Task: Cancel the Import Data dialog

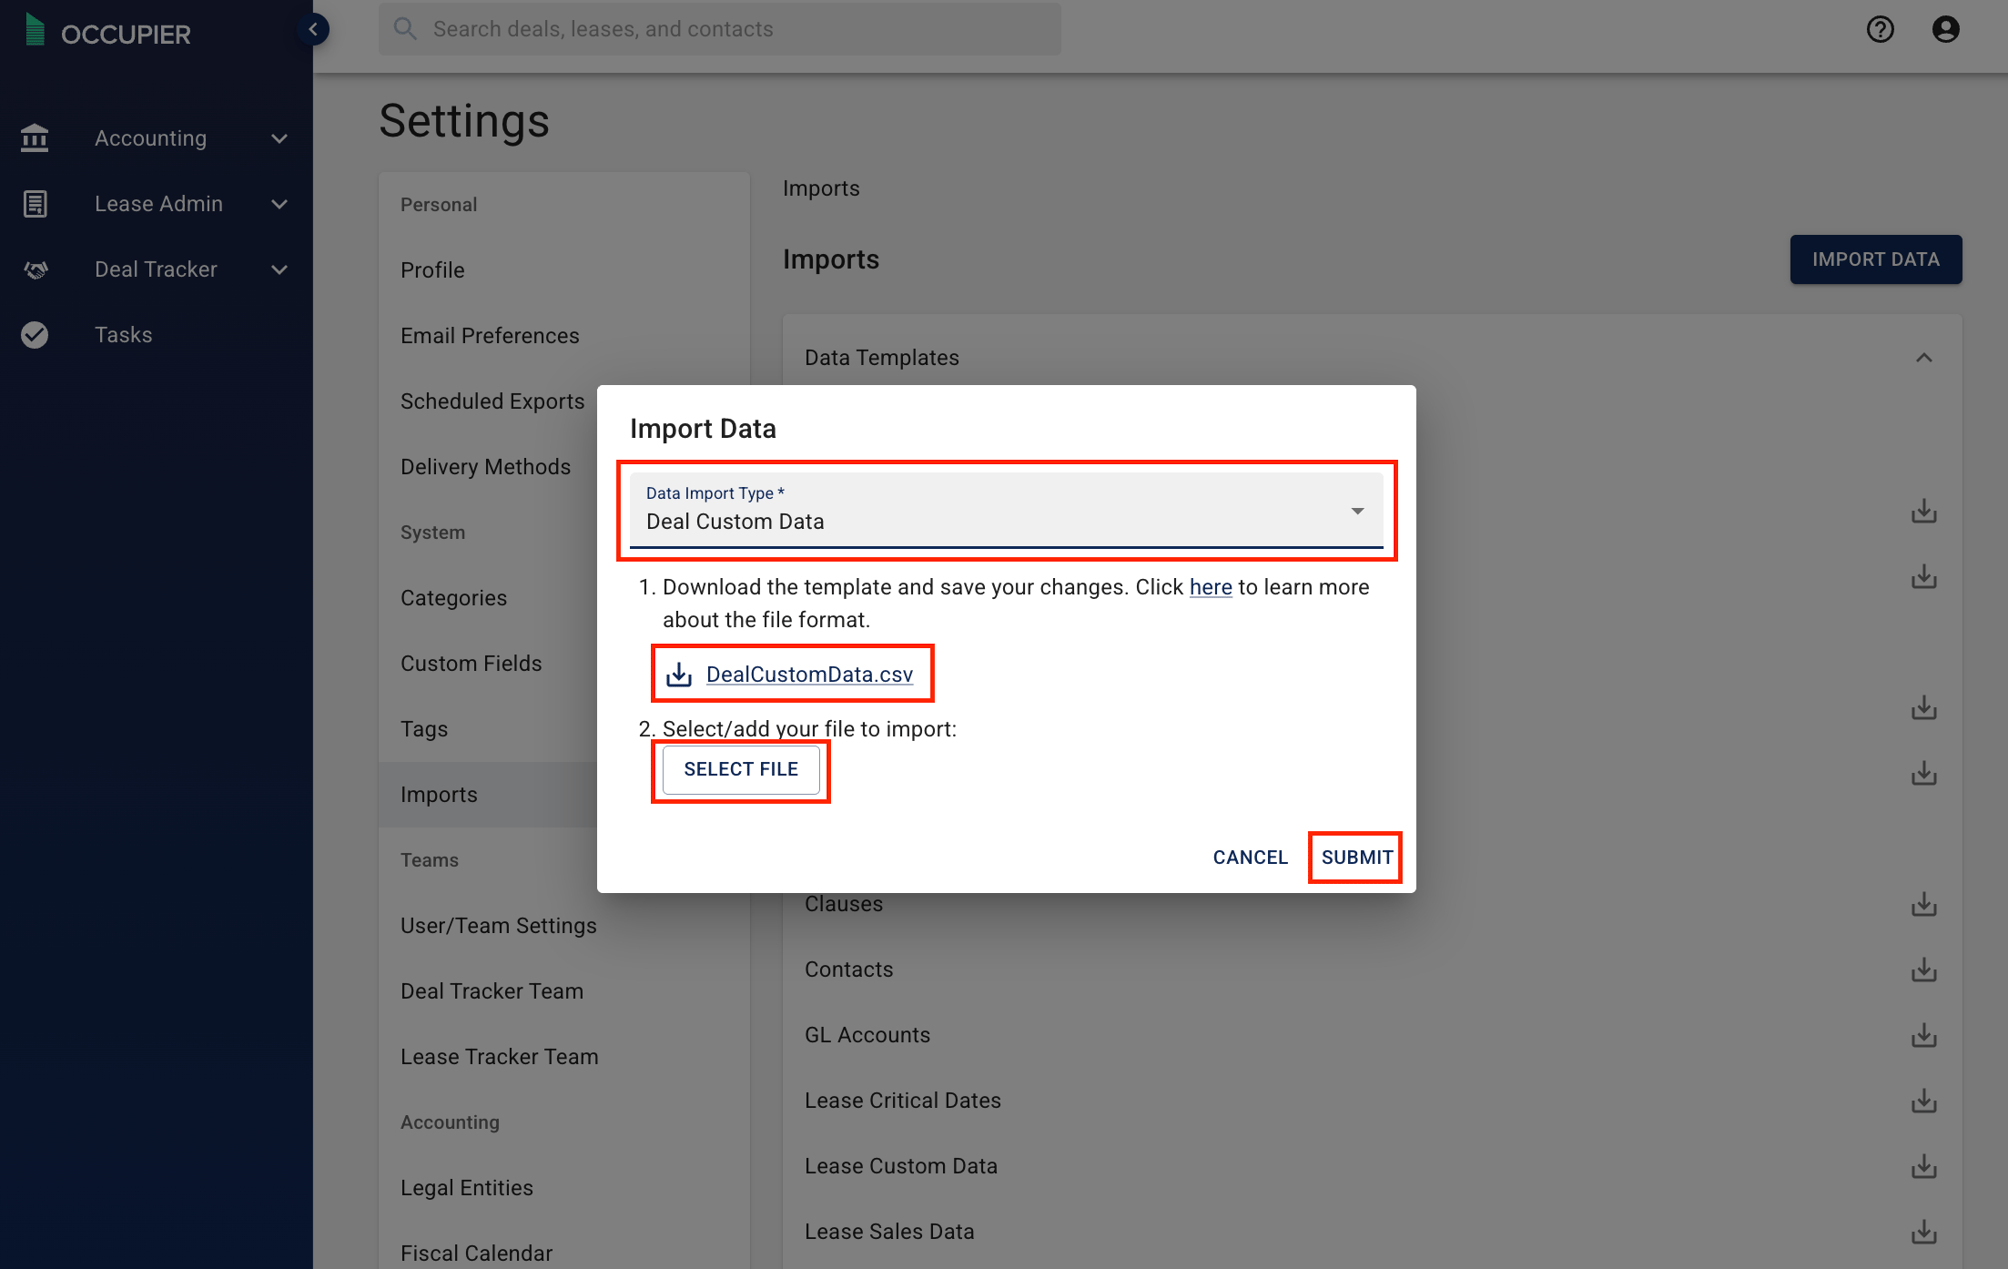Action: [1250, 857]
